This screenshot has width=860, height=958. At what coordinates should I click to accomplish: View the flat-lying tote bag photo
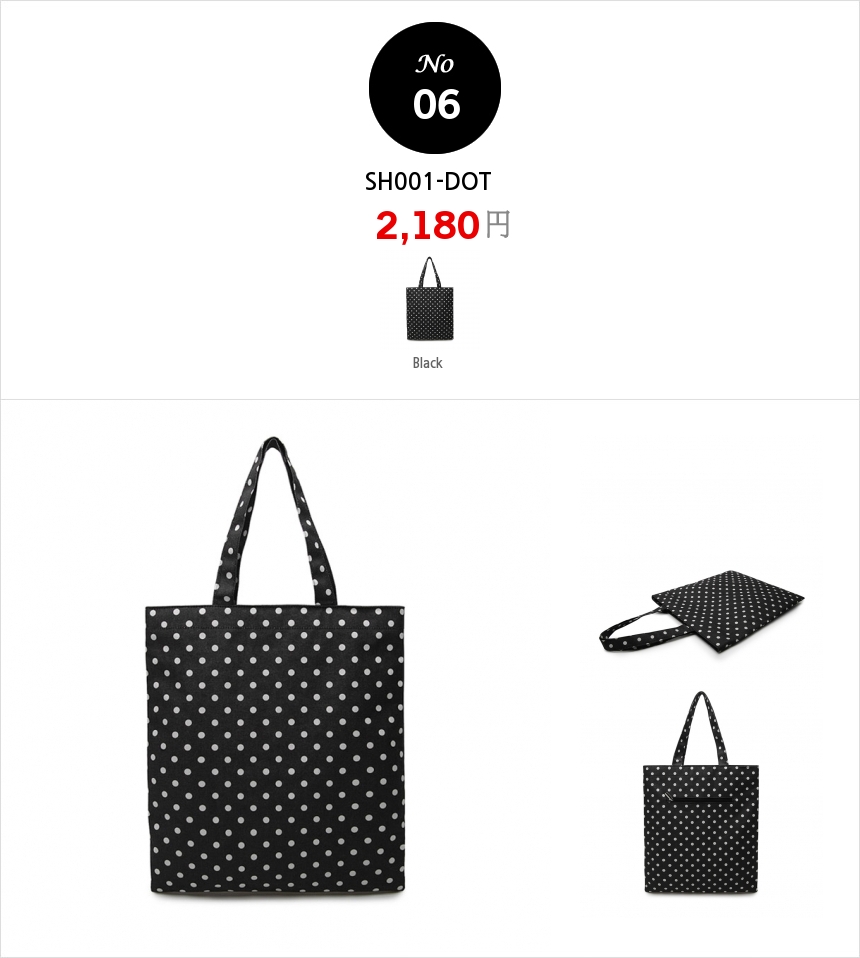(x=701, y=612)
